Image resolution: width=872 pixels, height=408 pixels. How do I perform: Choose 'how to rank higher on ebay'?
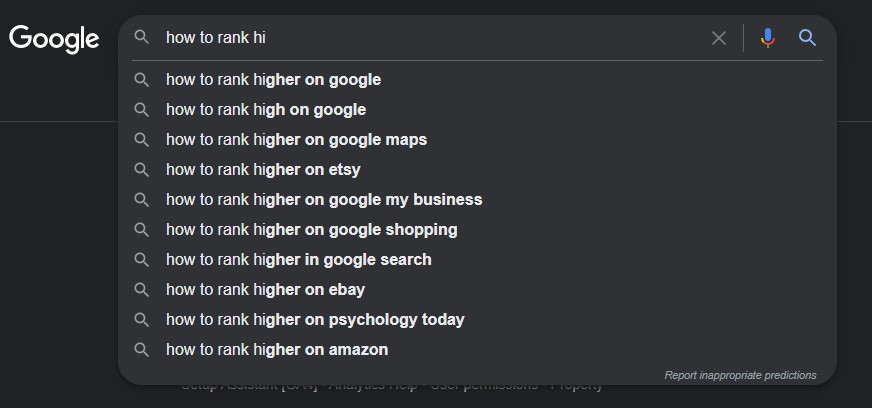pos(265,289)
